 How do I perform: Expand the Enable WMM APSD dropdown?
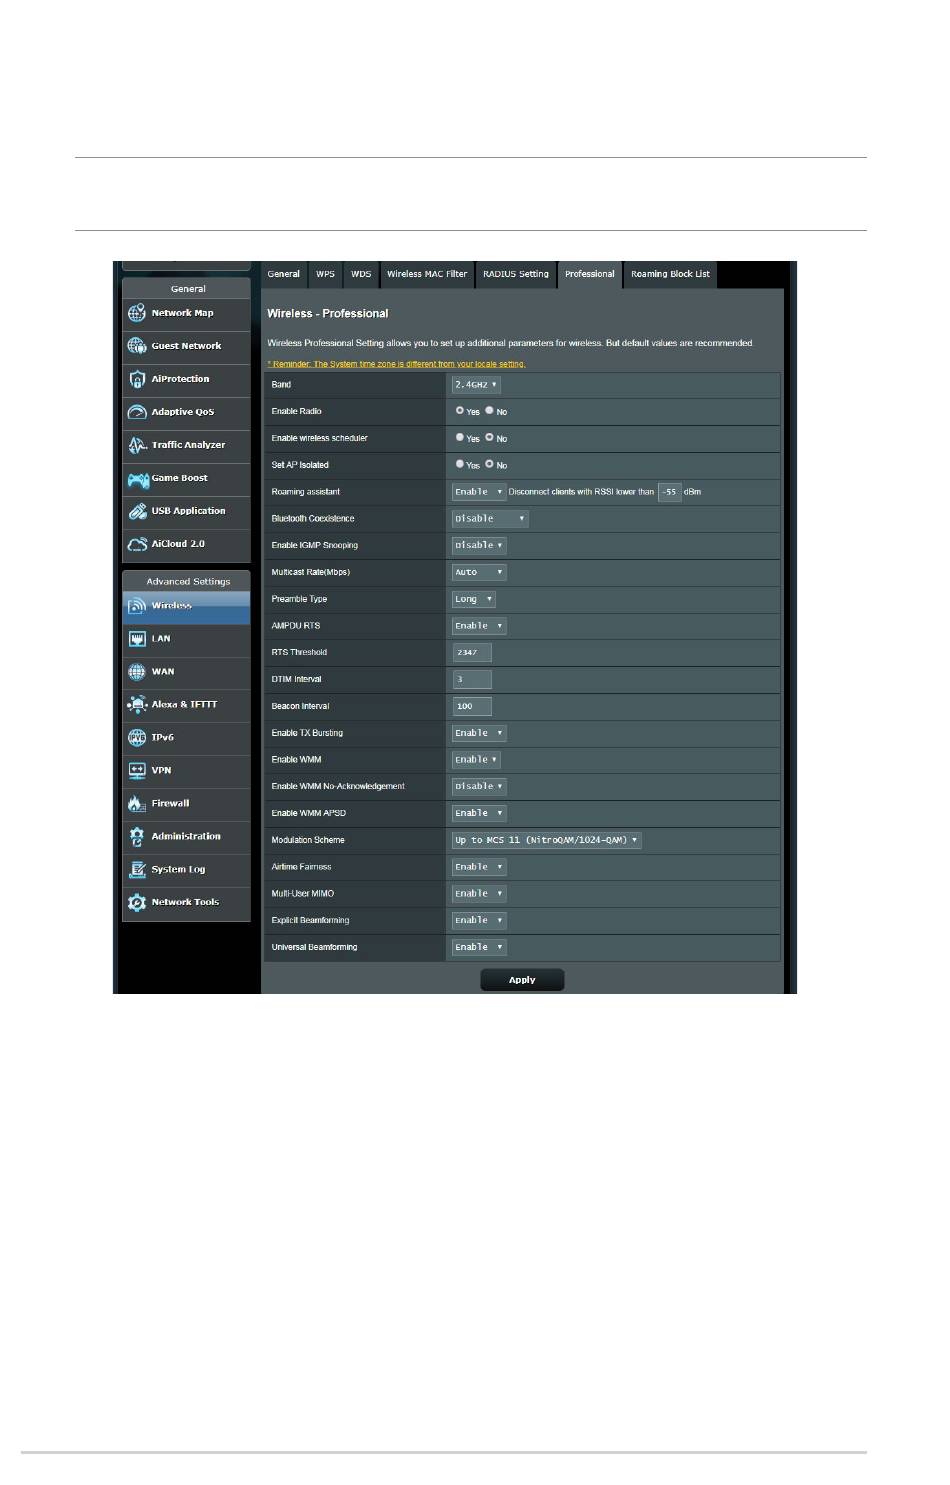pos(479,814)
